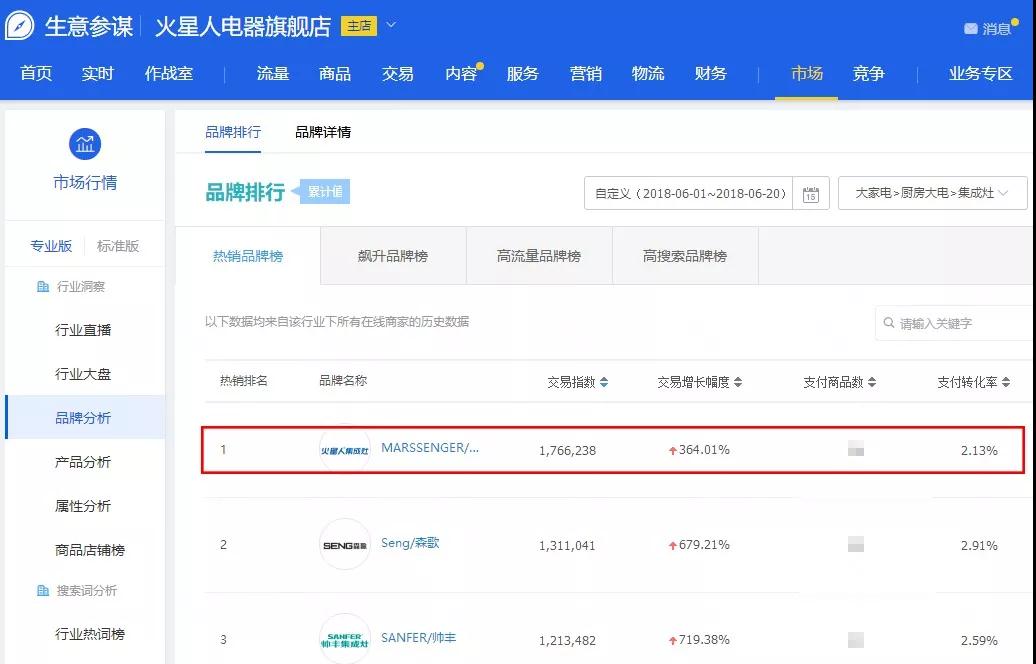Open the date picker calendar icon

(x=811, y=194)
